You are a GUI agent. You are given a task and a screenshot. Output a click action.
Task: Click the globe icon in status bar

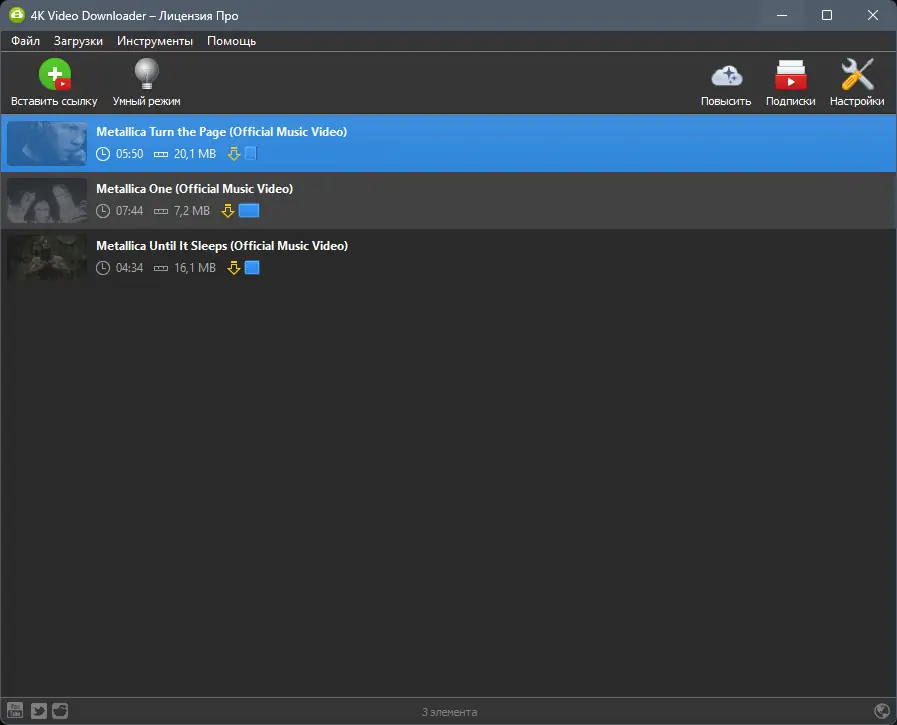(x=882, y=711)
